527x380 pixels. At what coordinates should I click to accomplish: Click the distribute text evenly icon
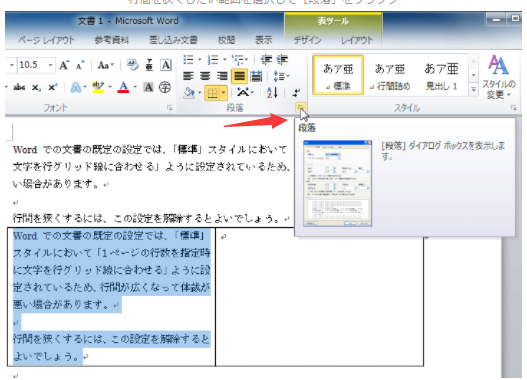coord(256,76)
